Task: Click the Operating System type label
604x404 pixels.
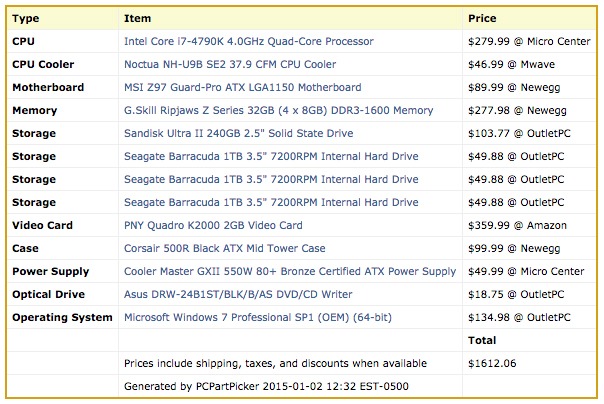Action: [60, 317]
